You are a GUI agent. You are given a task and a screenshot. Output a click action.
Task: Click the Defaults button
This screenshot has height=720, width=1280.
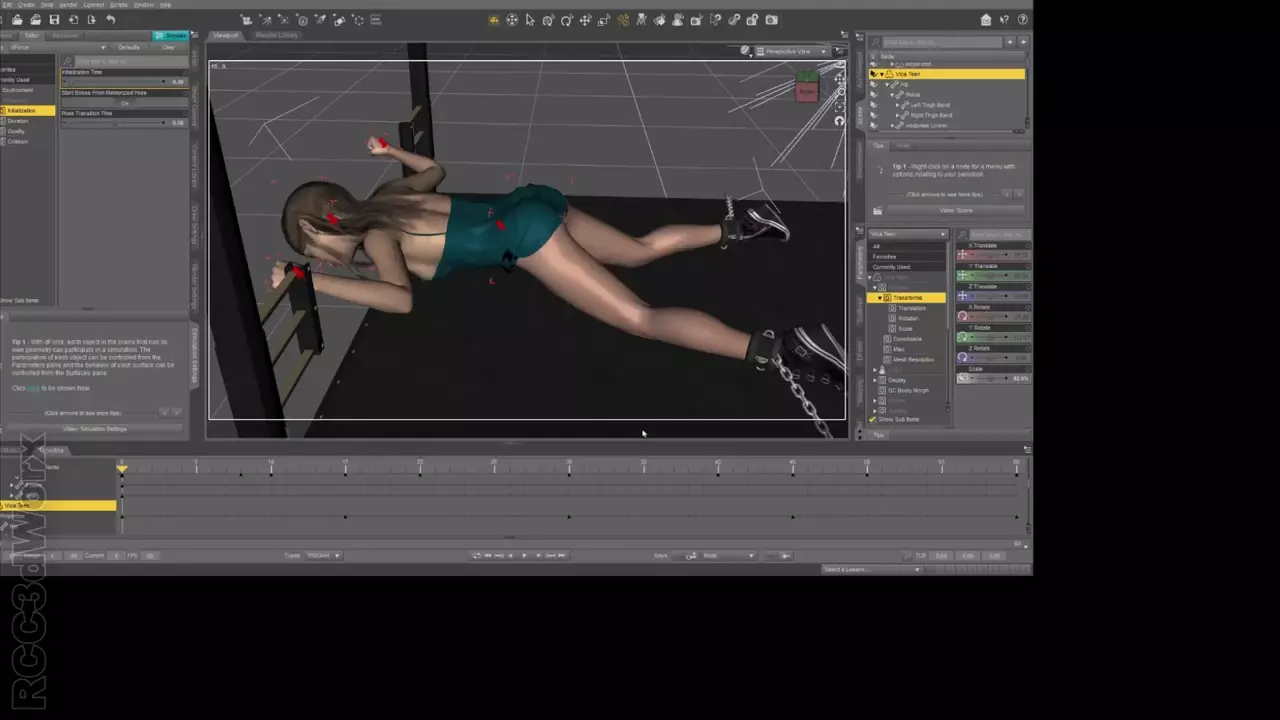point(129,47)
